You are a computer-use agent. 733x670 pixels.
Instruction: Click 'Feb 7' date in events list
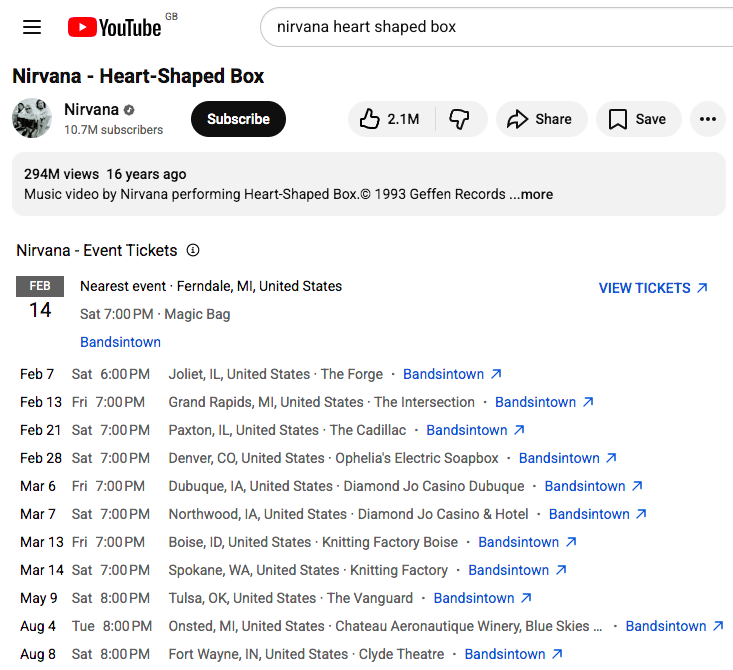pyautogui.click(x=37, y=374)
